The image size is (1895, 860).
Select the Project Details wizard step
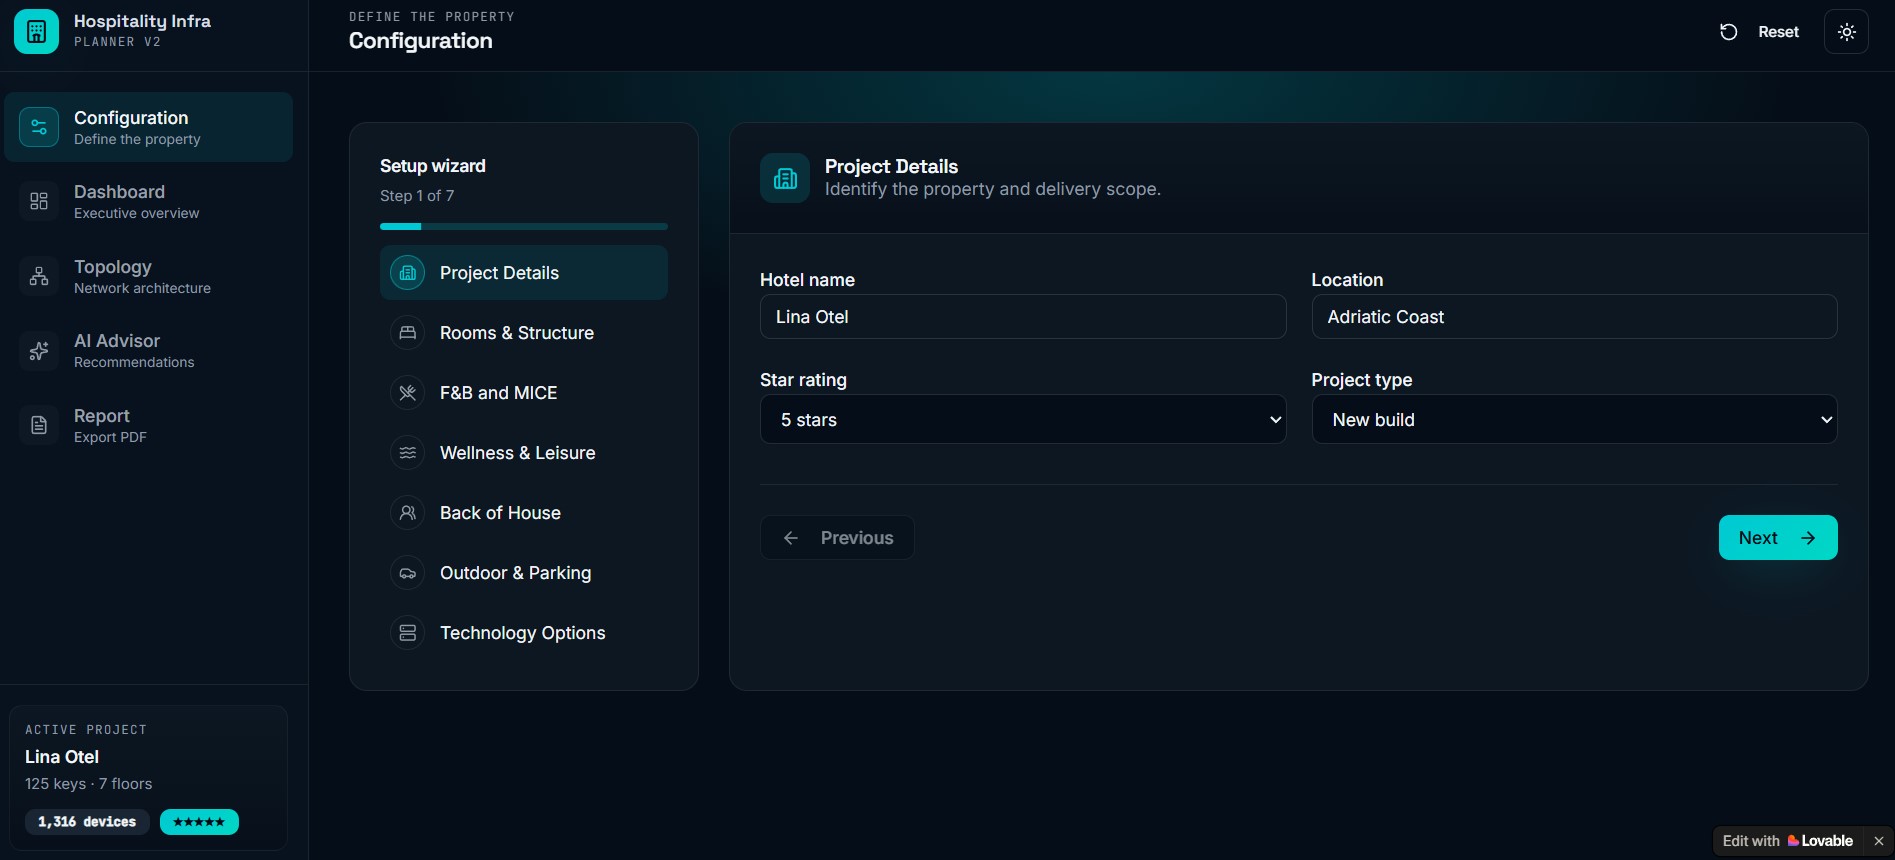pos(524,273)
